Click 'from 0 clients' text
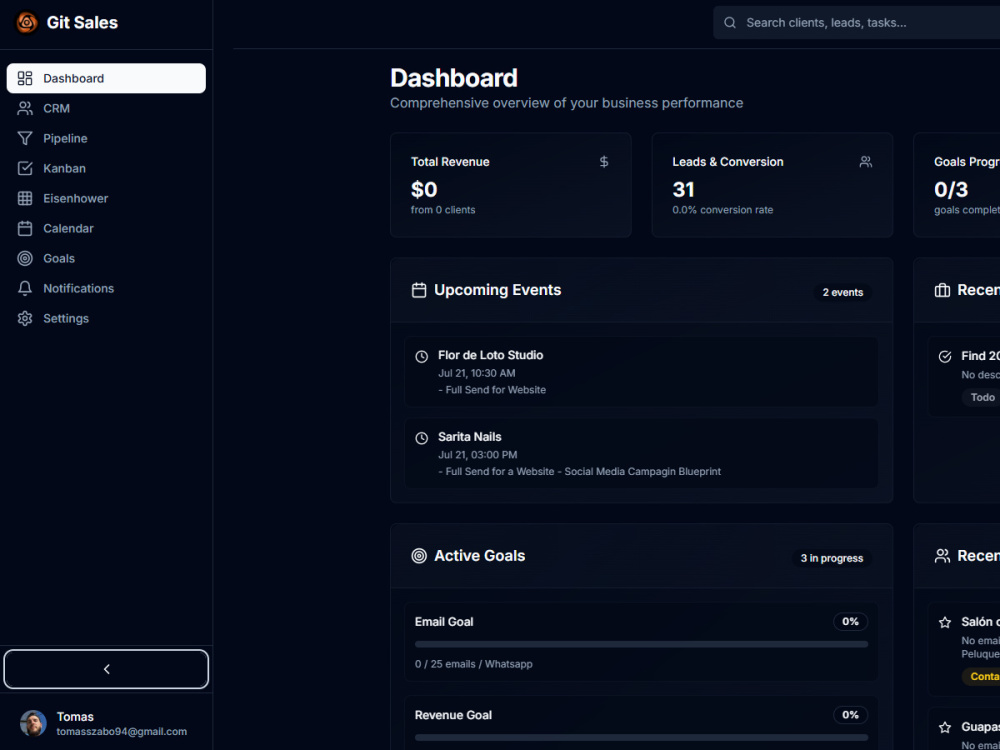Viewport: 1000px width, 750px height. pos(443,210)
